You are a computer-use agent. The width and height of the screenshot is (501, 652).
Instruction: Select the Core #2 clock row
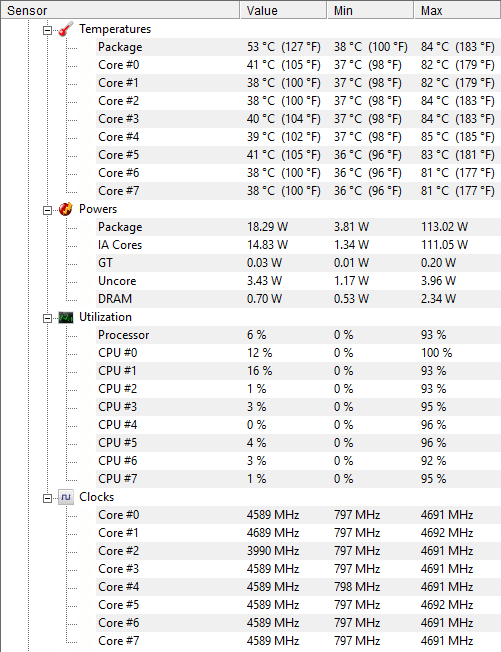pos(298,551)
